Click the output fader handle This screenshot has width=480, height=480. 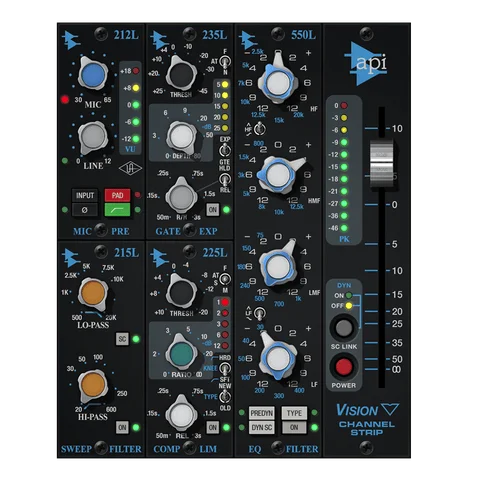[382, 164]
